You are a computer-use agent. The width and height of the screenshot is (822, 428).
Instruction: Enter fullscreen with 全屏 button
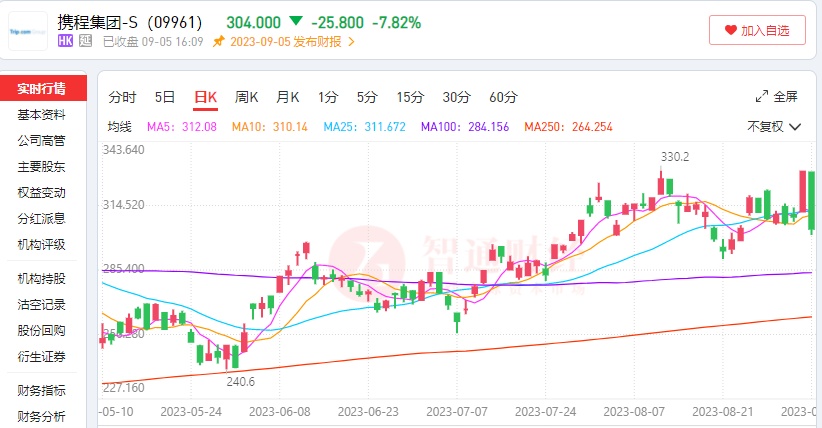click(776, 97)
